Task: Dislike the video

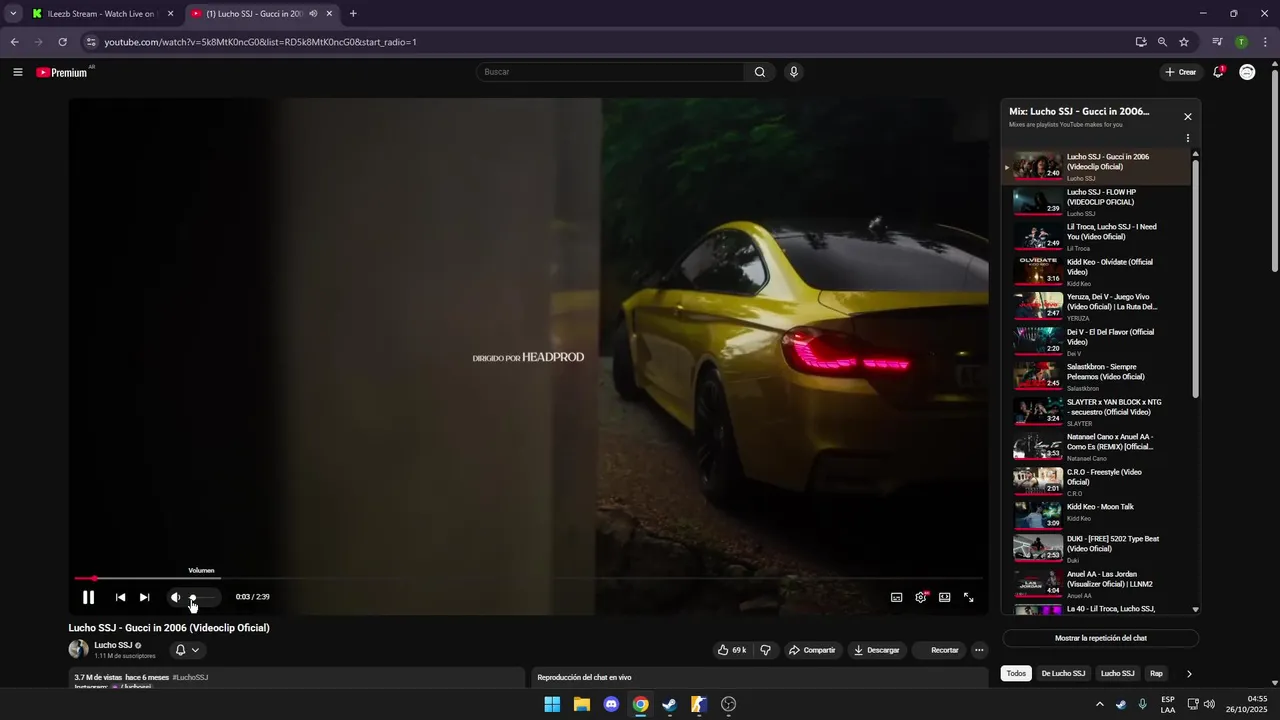Action: (x=765, y=650)
